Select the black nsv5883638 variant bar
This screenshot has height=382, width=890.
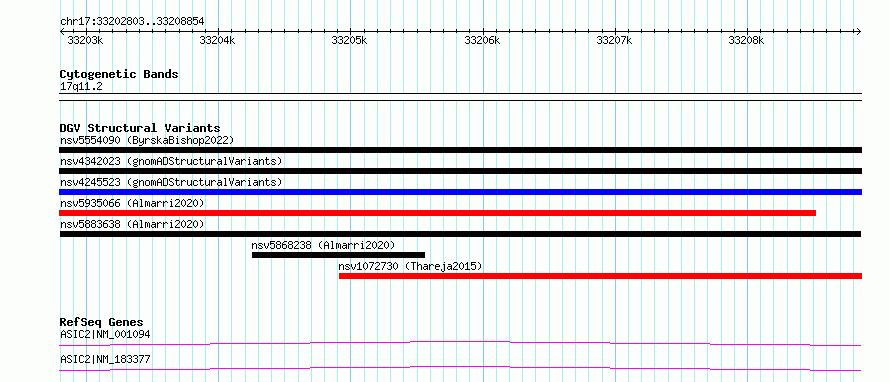tap(460, 234)
